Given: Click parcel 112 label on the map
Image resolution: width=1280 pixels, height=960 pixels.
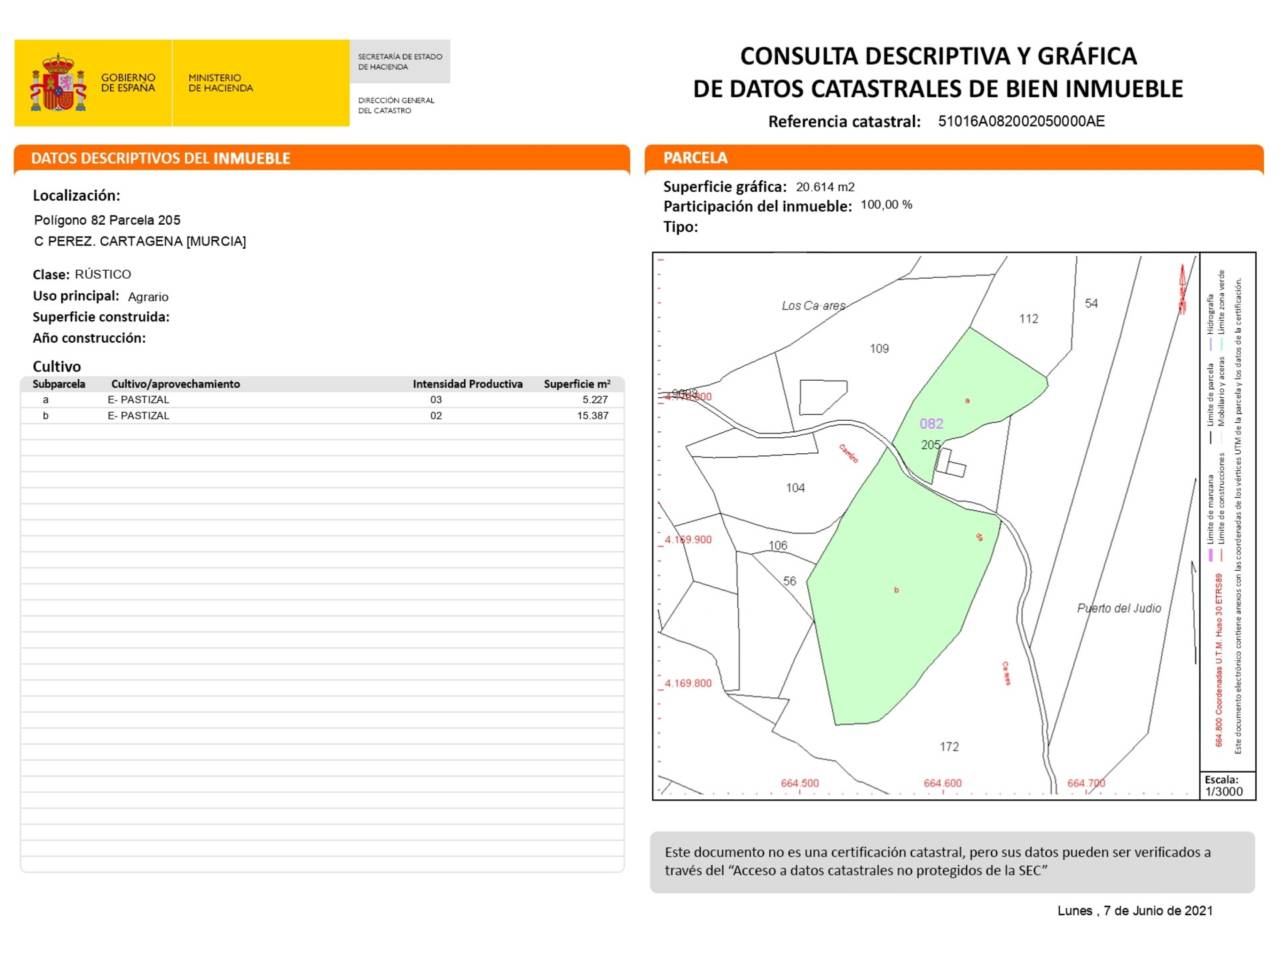Looking at the screenshot, I should click(1028, 319).
